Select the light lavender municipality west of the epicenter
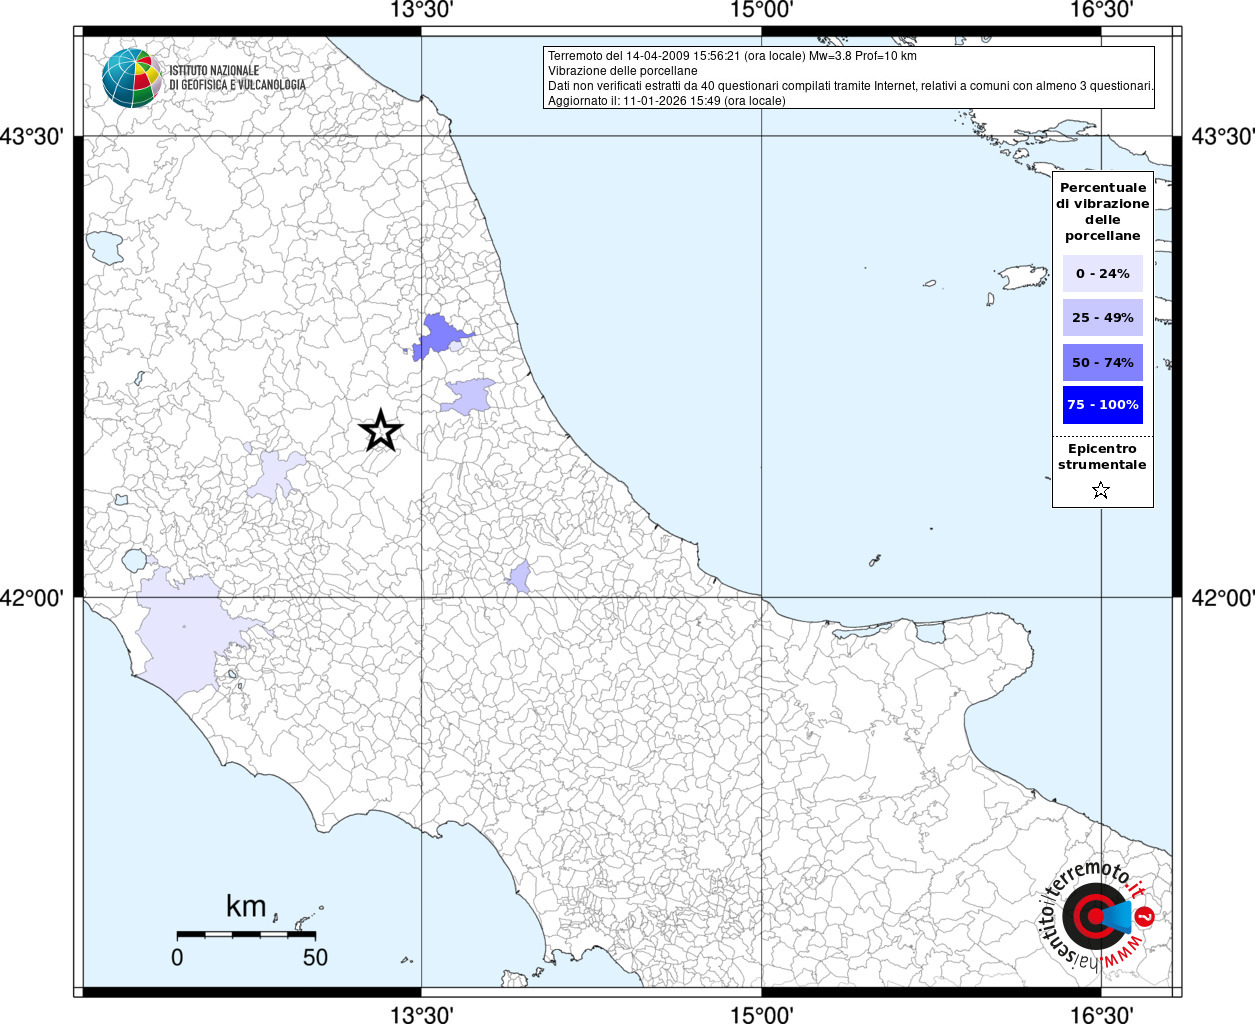1255x1024 pixels. click(x=275, y=474)
